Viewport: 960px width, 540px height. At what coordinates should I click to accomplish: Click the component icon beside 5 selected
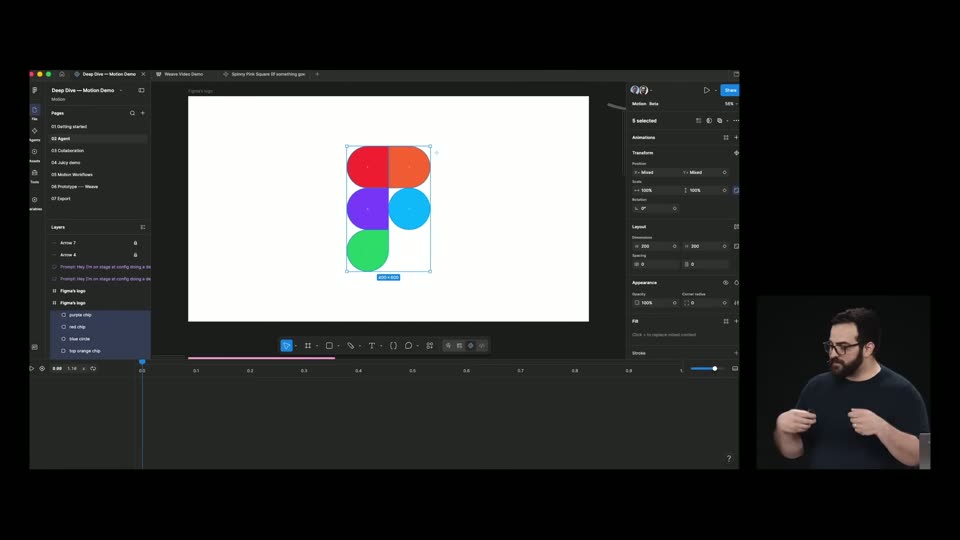pos(699,121)
